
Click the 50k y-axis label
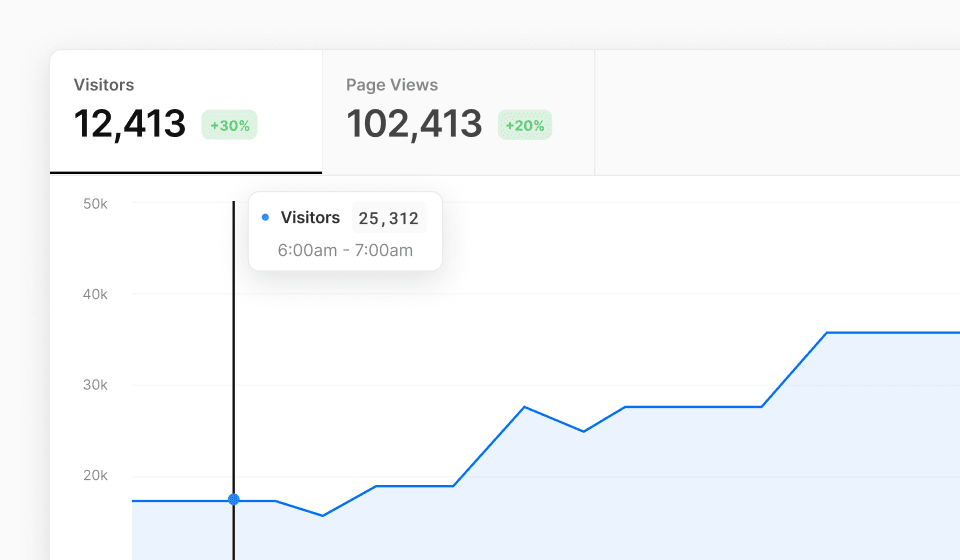click(x=96, y=204)
